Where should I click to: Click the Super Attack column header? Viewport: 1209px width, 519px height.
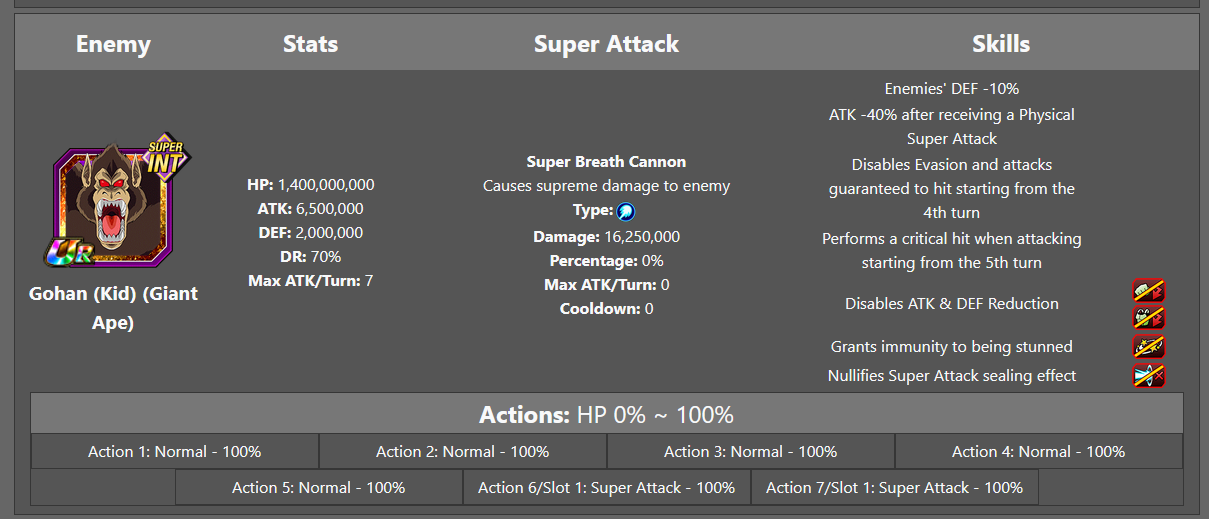coord(606,44)
